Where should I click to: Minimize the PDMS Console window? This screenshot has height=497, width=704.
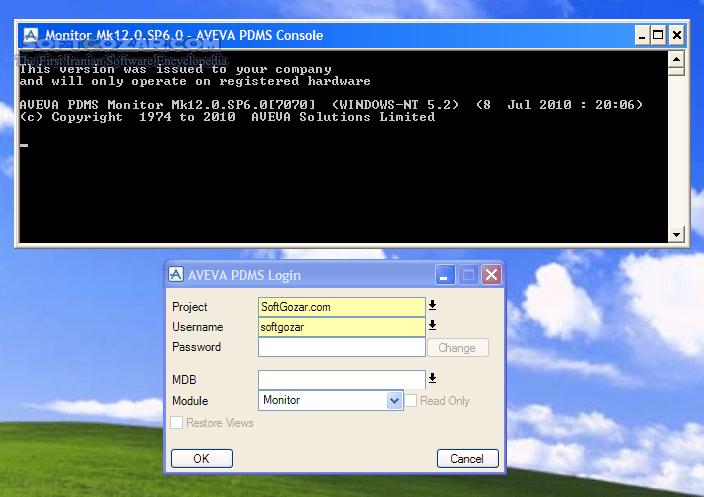pos(639,35)
